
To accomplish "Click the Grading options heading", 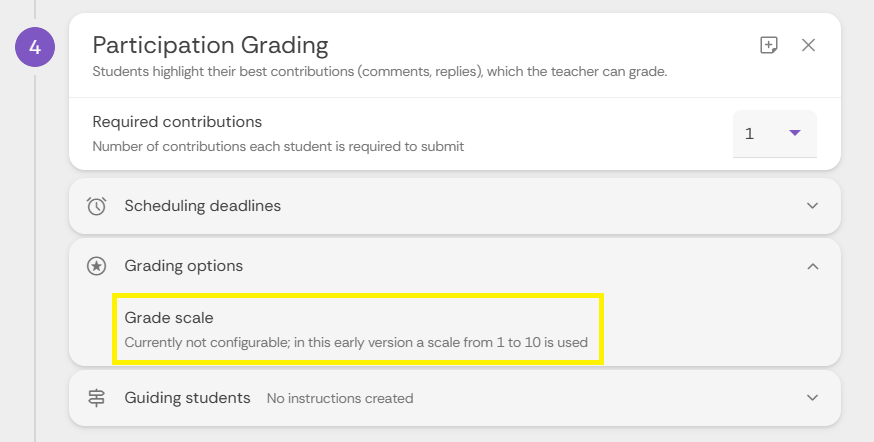I will click(183, 266).
